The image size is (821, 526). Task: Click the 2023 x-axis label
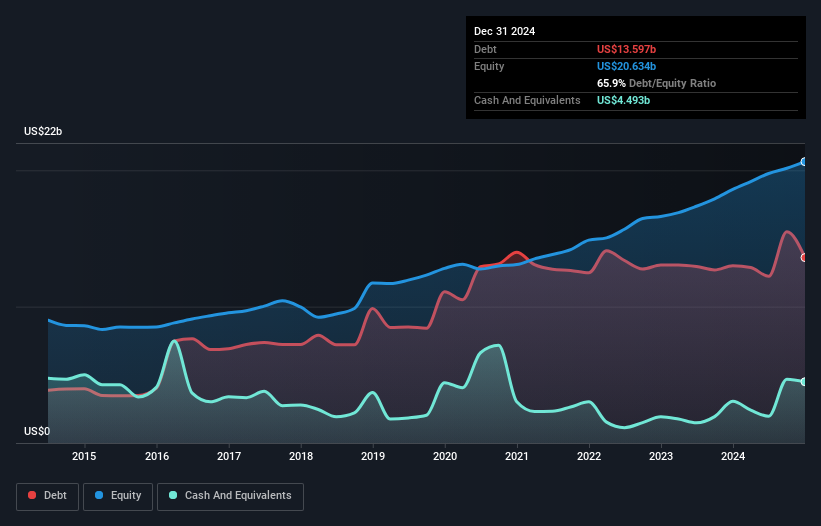click(x=661, y=456)
